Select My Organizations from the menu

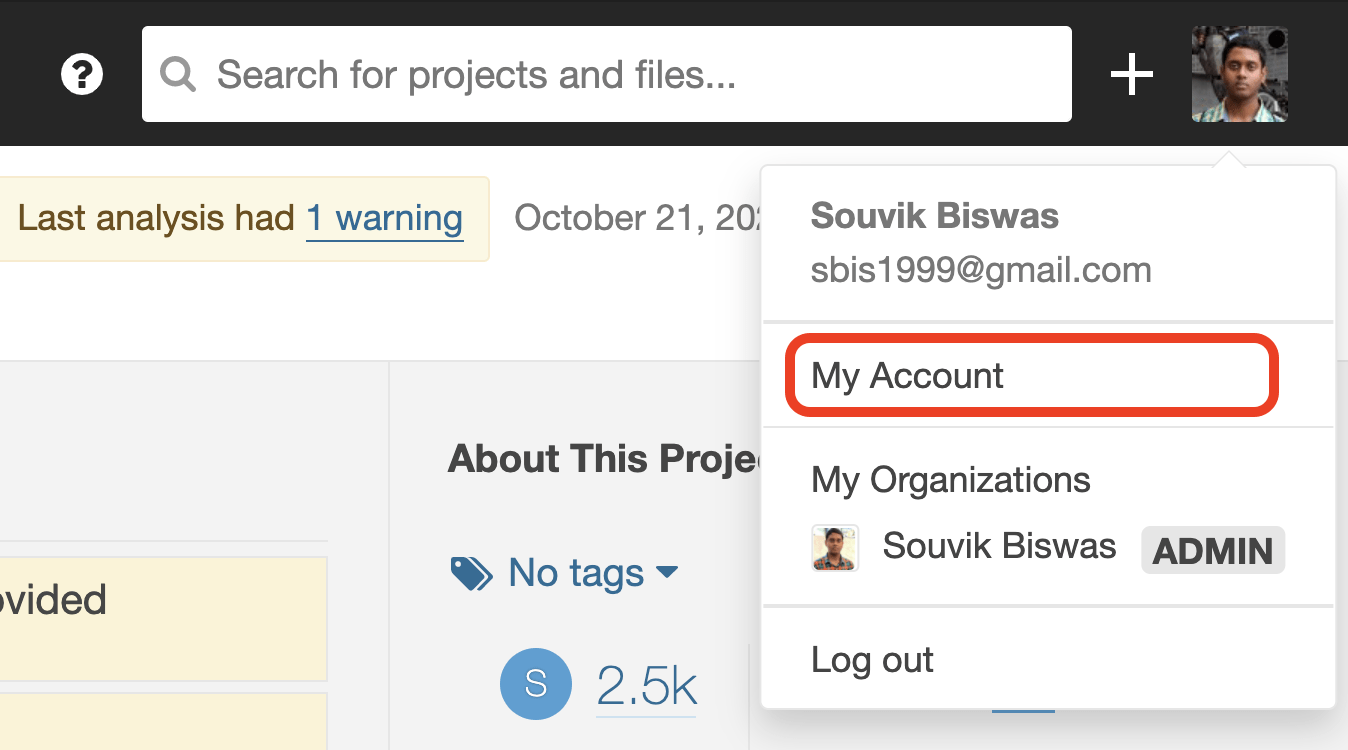[x=950, y=480]
